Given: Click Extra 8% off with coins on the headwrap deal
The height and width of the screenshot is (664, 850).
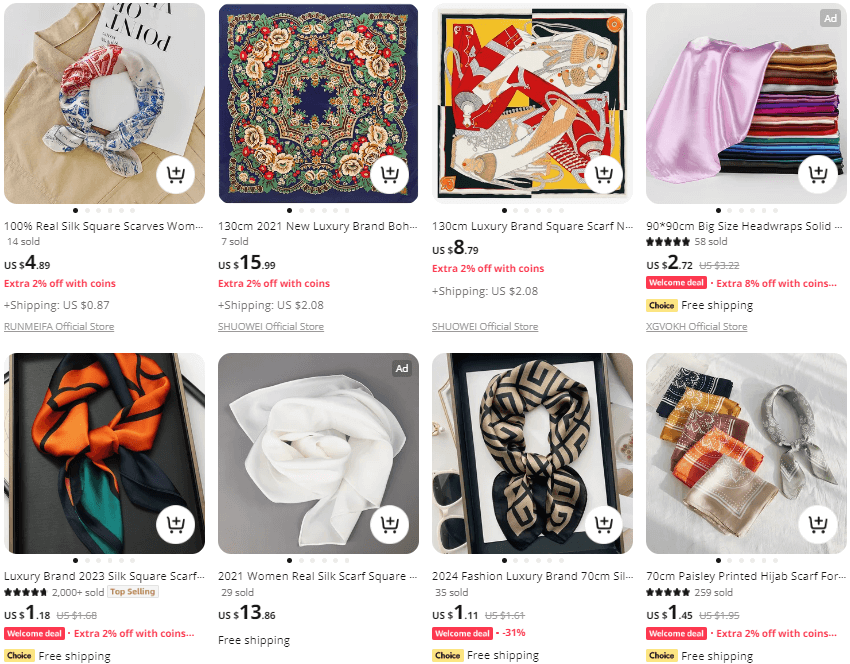Looking at the screenshot, I should coord(776,283).
